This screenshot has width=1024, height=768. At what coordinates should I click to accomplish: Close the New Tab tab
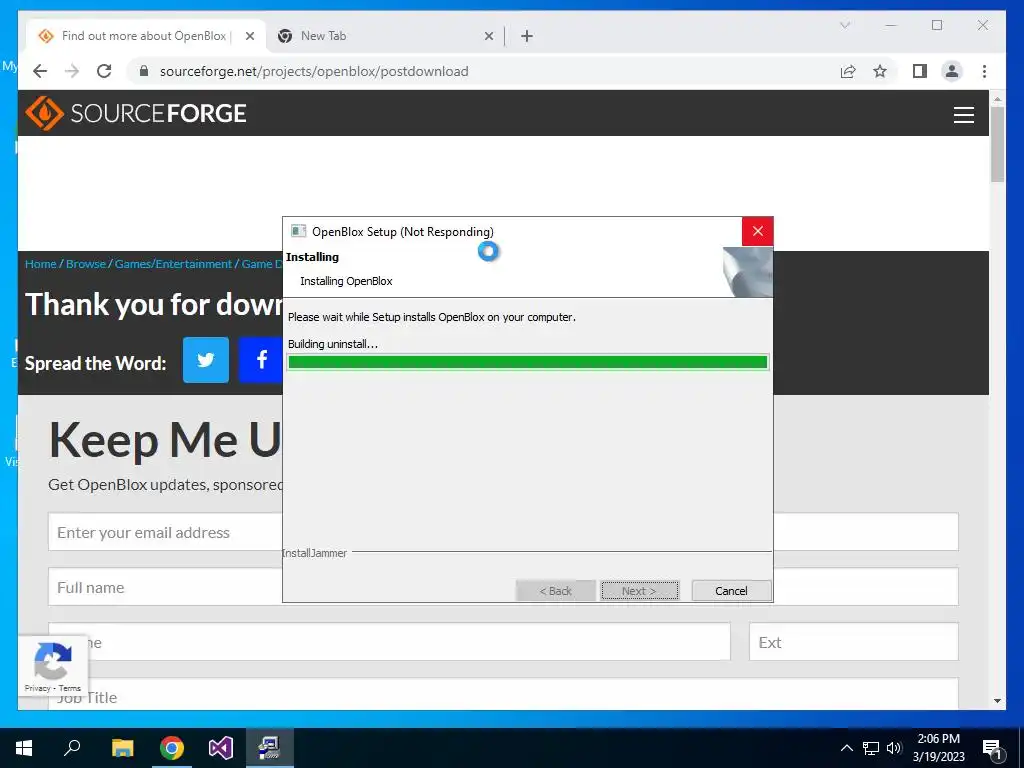coord(488,36)
